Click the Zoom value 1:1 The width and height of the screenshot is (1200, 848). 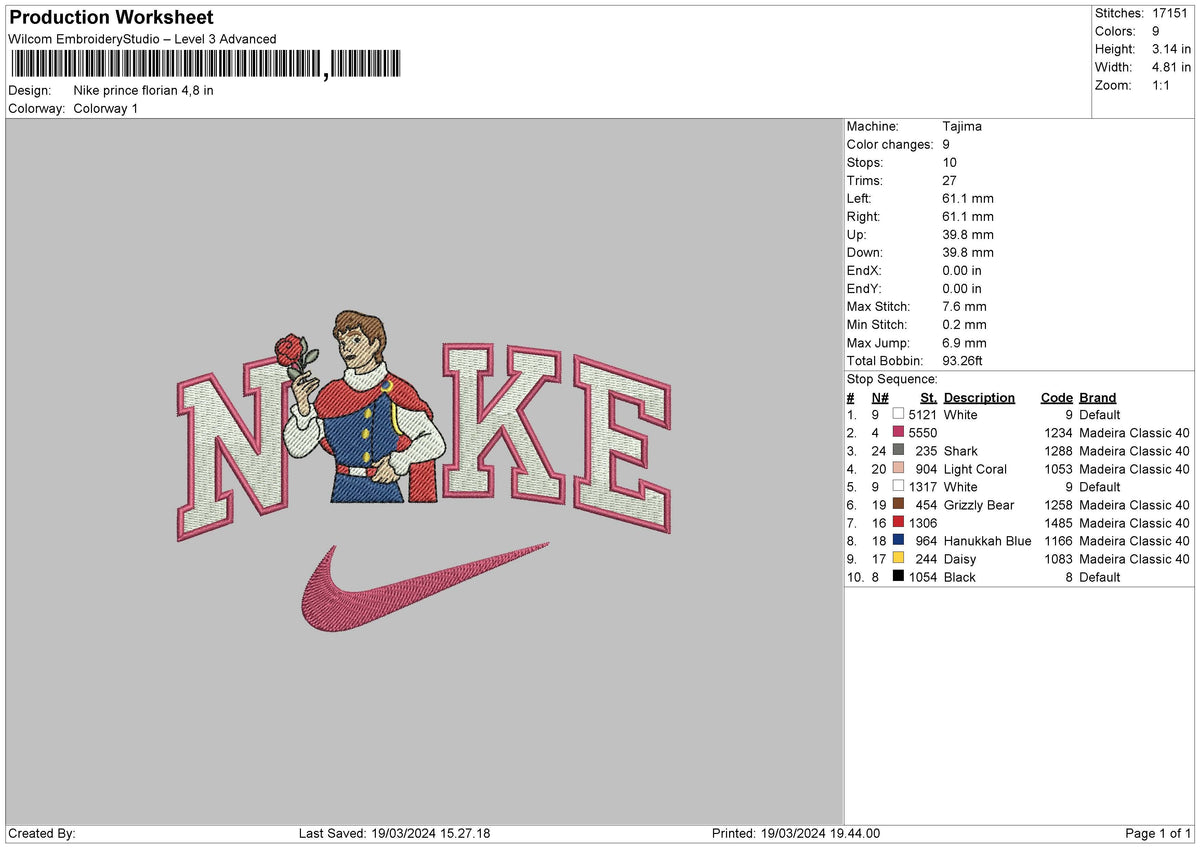pos(1163,85)
